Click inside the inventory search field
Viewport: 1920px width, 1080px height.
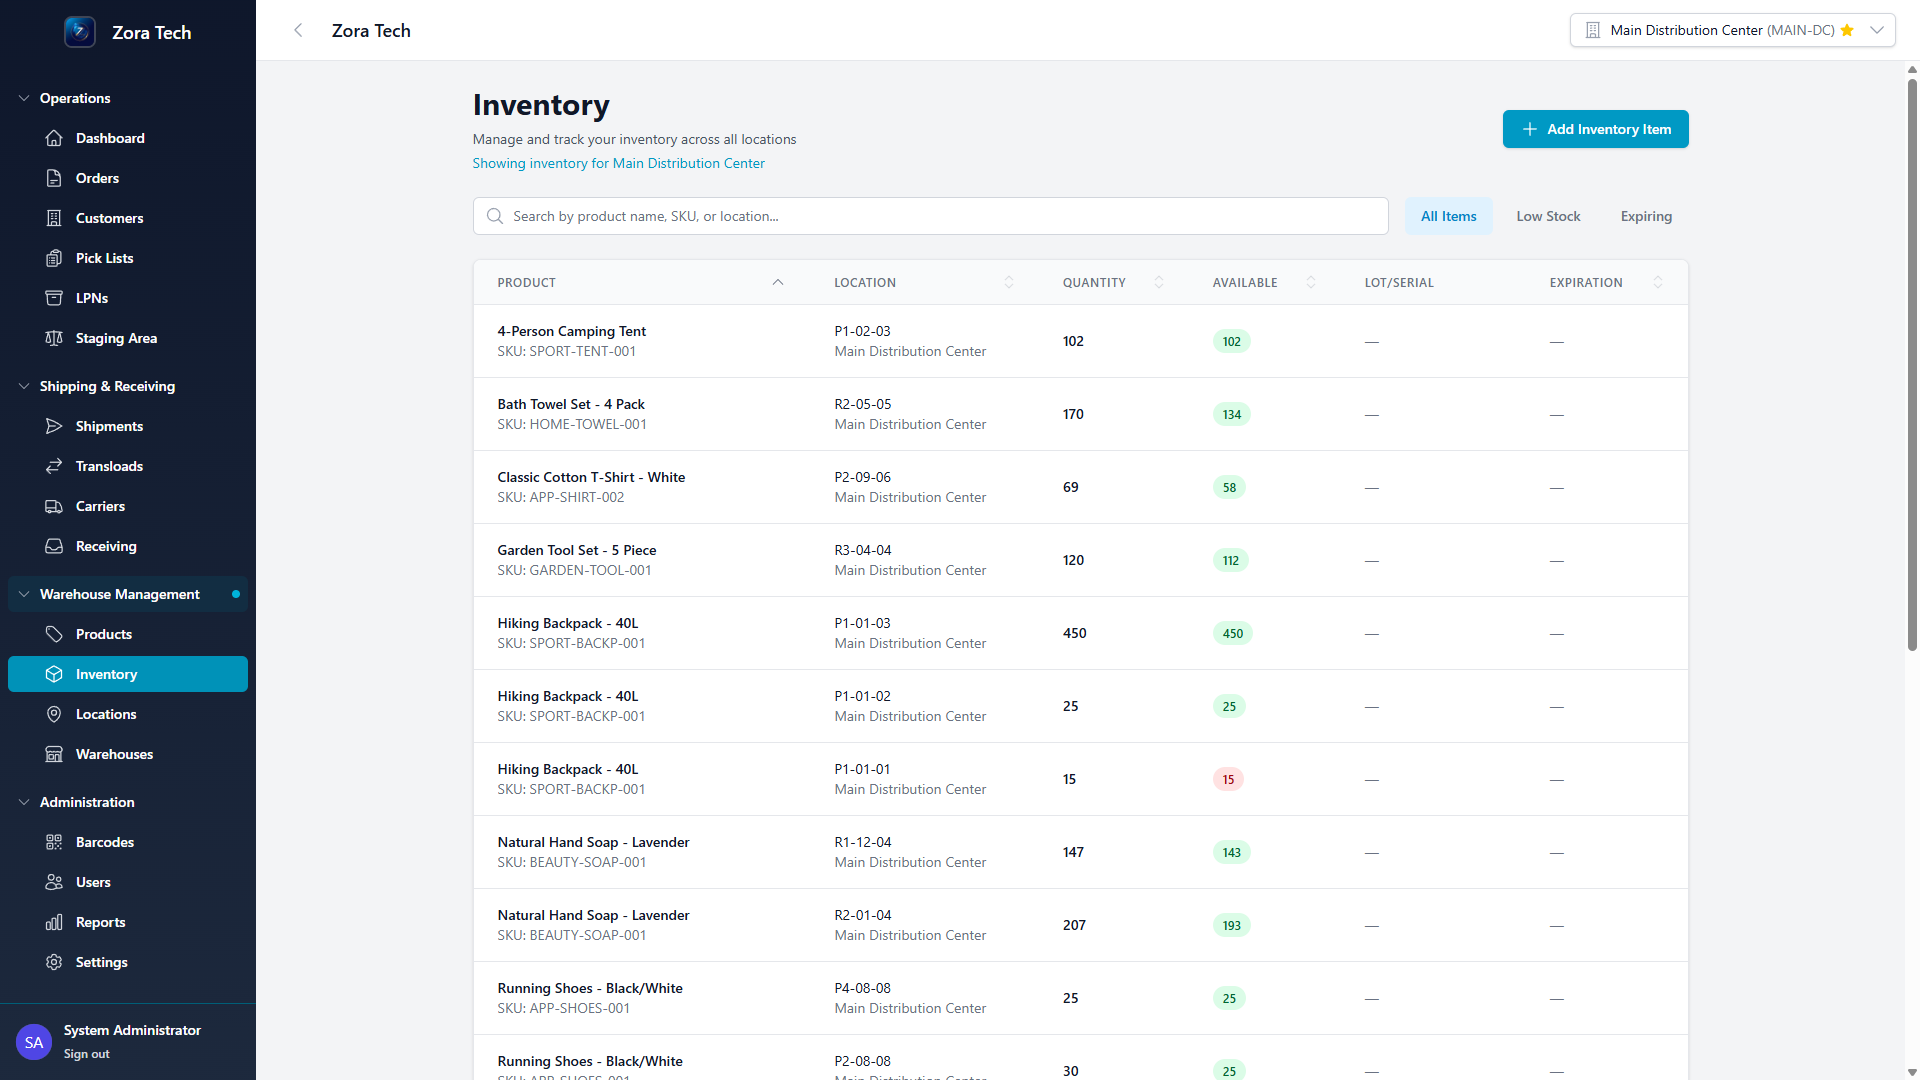(x=930, y=216)
